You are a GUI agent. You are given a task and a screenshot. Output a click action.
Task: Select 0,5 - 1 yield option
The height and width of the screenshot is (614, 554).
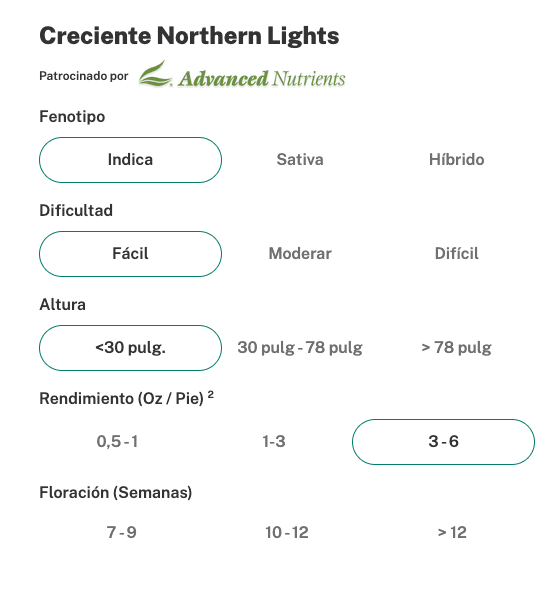pos(117,442)
